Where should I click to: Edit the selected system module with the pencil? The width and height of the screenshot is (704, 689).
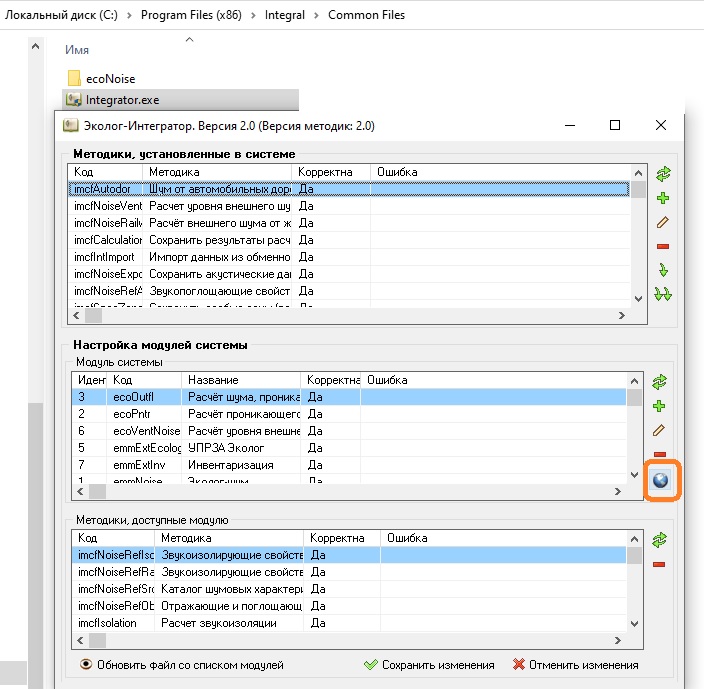point(660,430)
